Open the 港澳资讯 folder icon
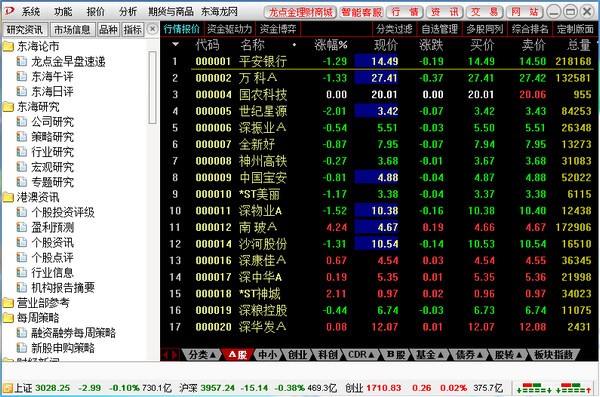 pyautogui.click(x=8, y=197)
